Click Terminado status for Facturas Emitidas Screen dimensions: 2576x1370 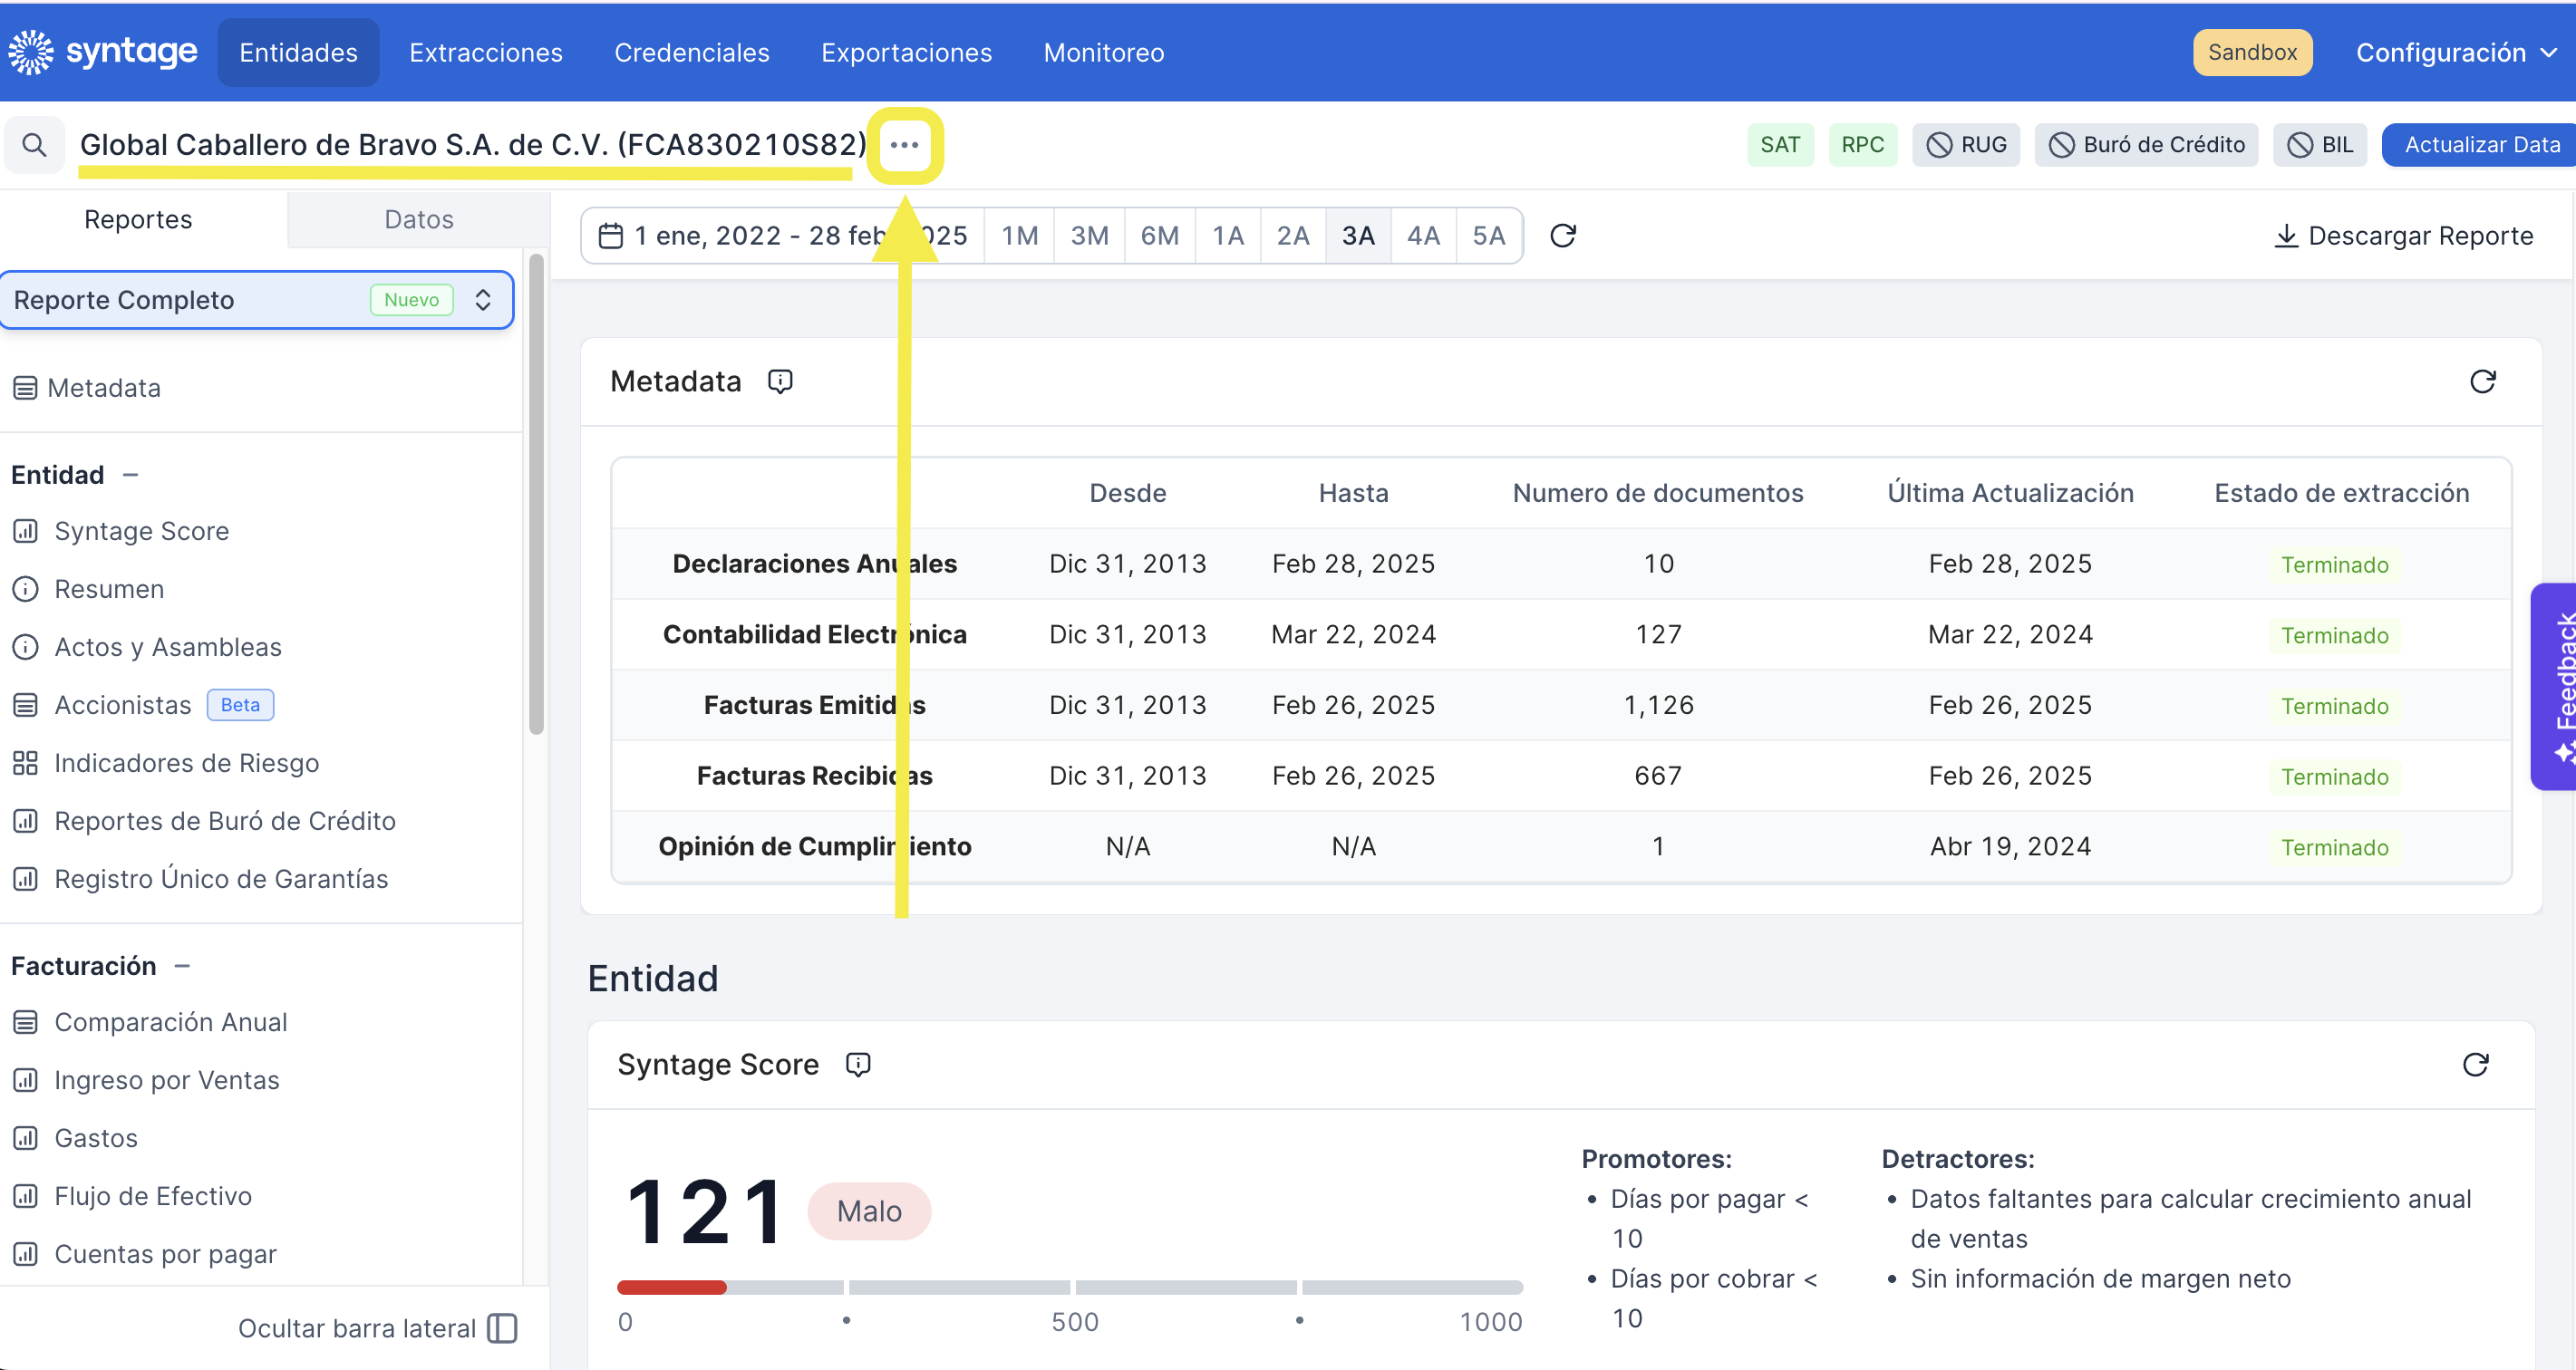2334,706
